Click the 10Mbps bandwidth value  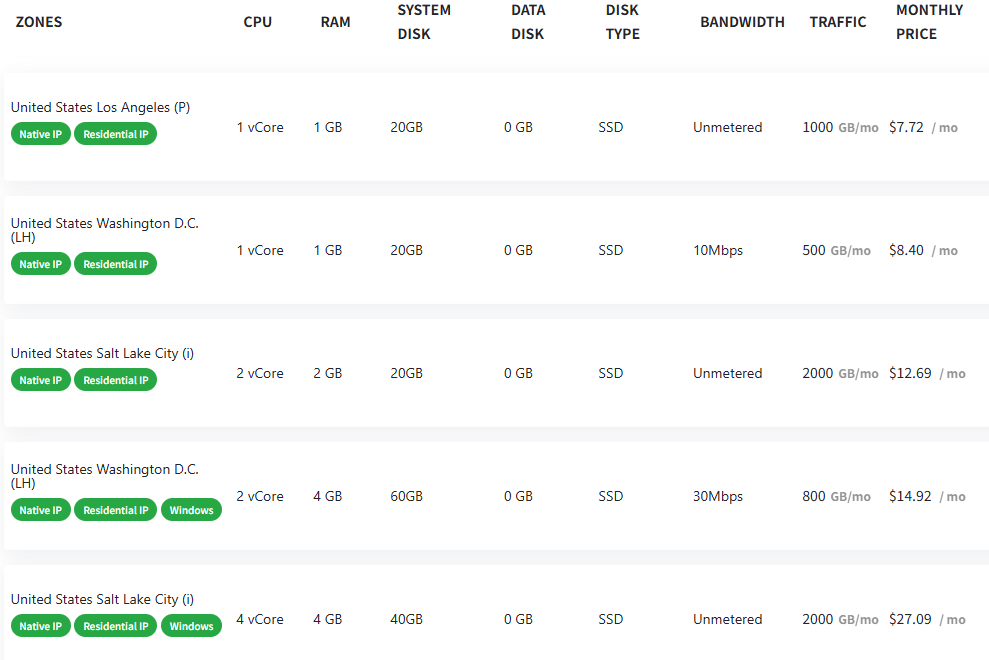(x=718, y=250)
